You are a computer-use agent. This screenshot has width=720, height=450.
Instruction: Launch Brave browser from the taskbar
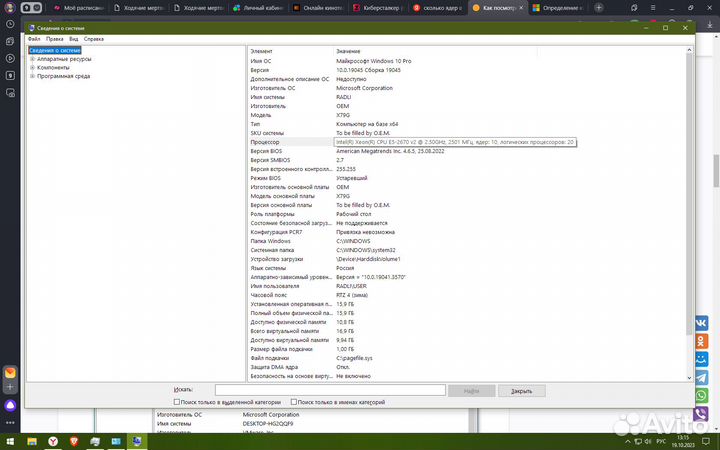pos(74,442)
